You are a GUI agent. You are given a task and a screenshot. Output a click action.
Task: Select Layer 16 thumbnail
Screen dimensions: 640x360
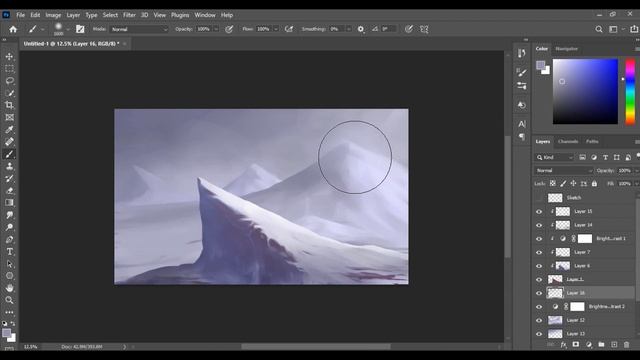(555, 293)
